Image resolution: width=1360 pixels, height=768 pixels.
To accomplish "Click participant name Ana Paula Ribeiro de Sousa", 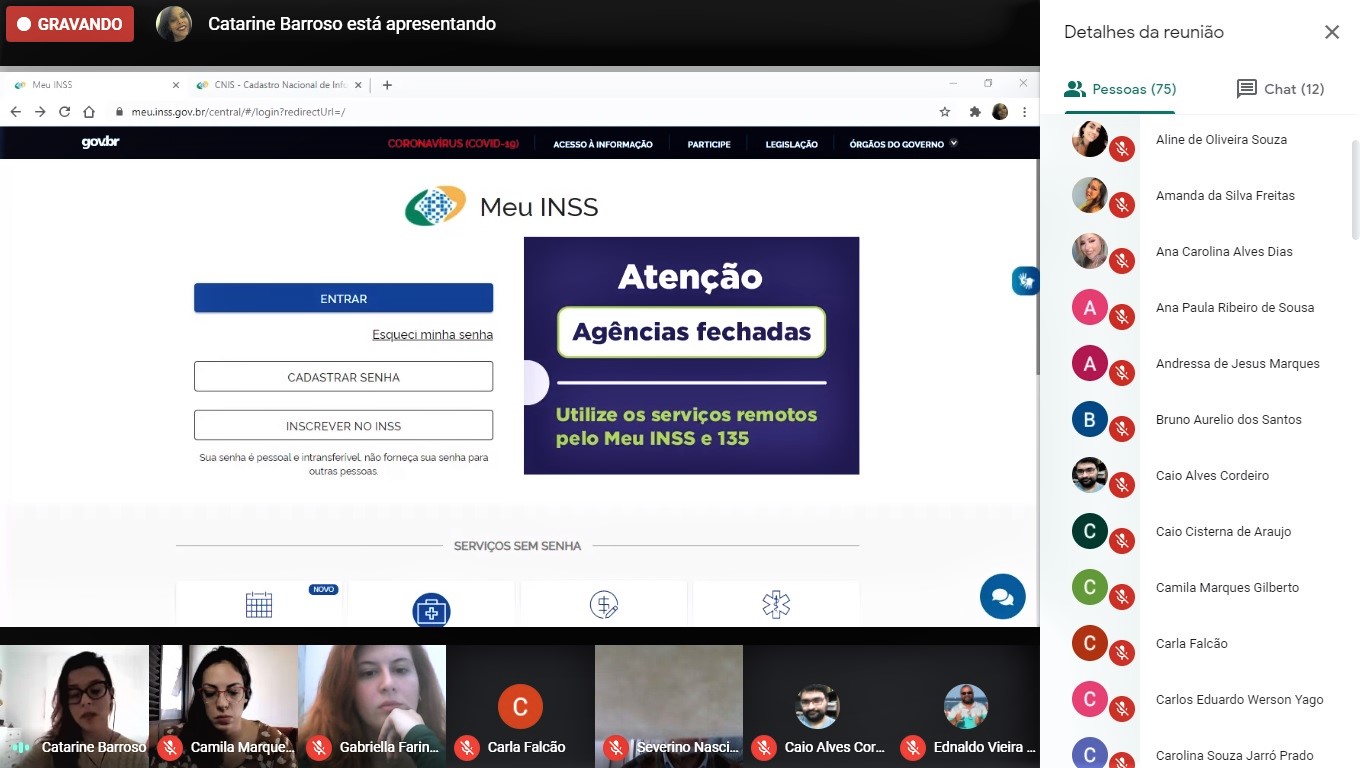I will click(1235, 307).
